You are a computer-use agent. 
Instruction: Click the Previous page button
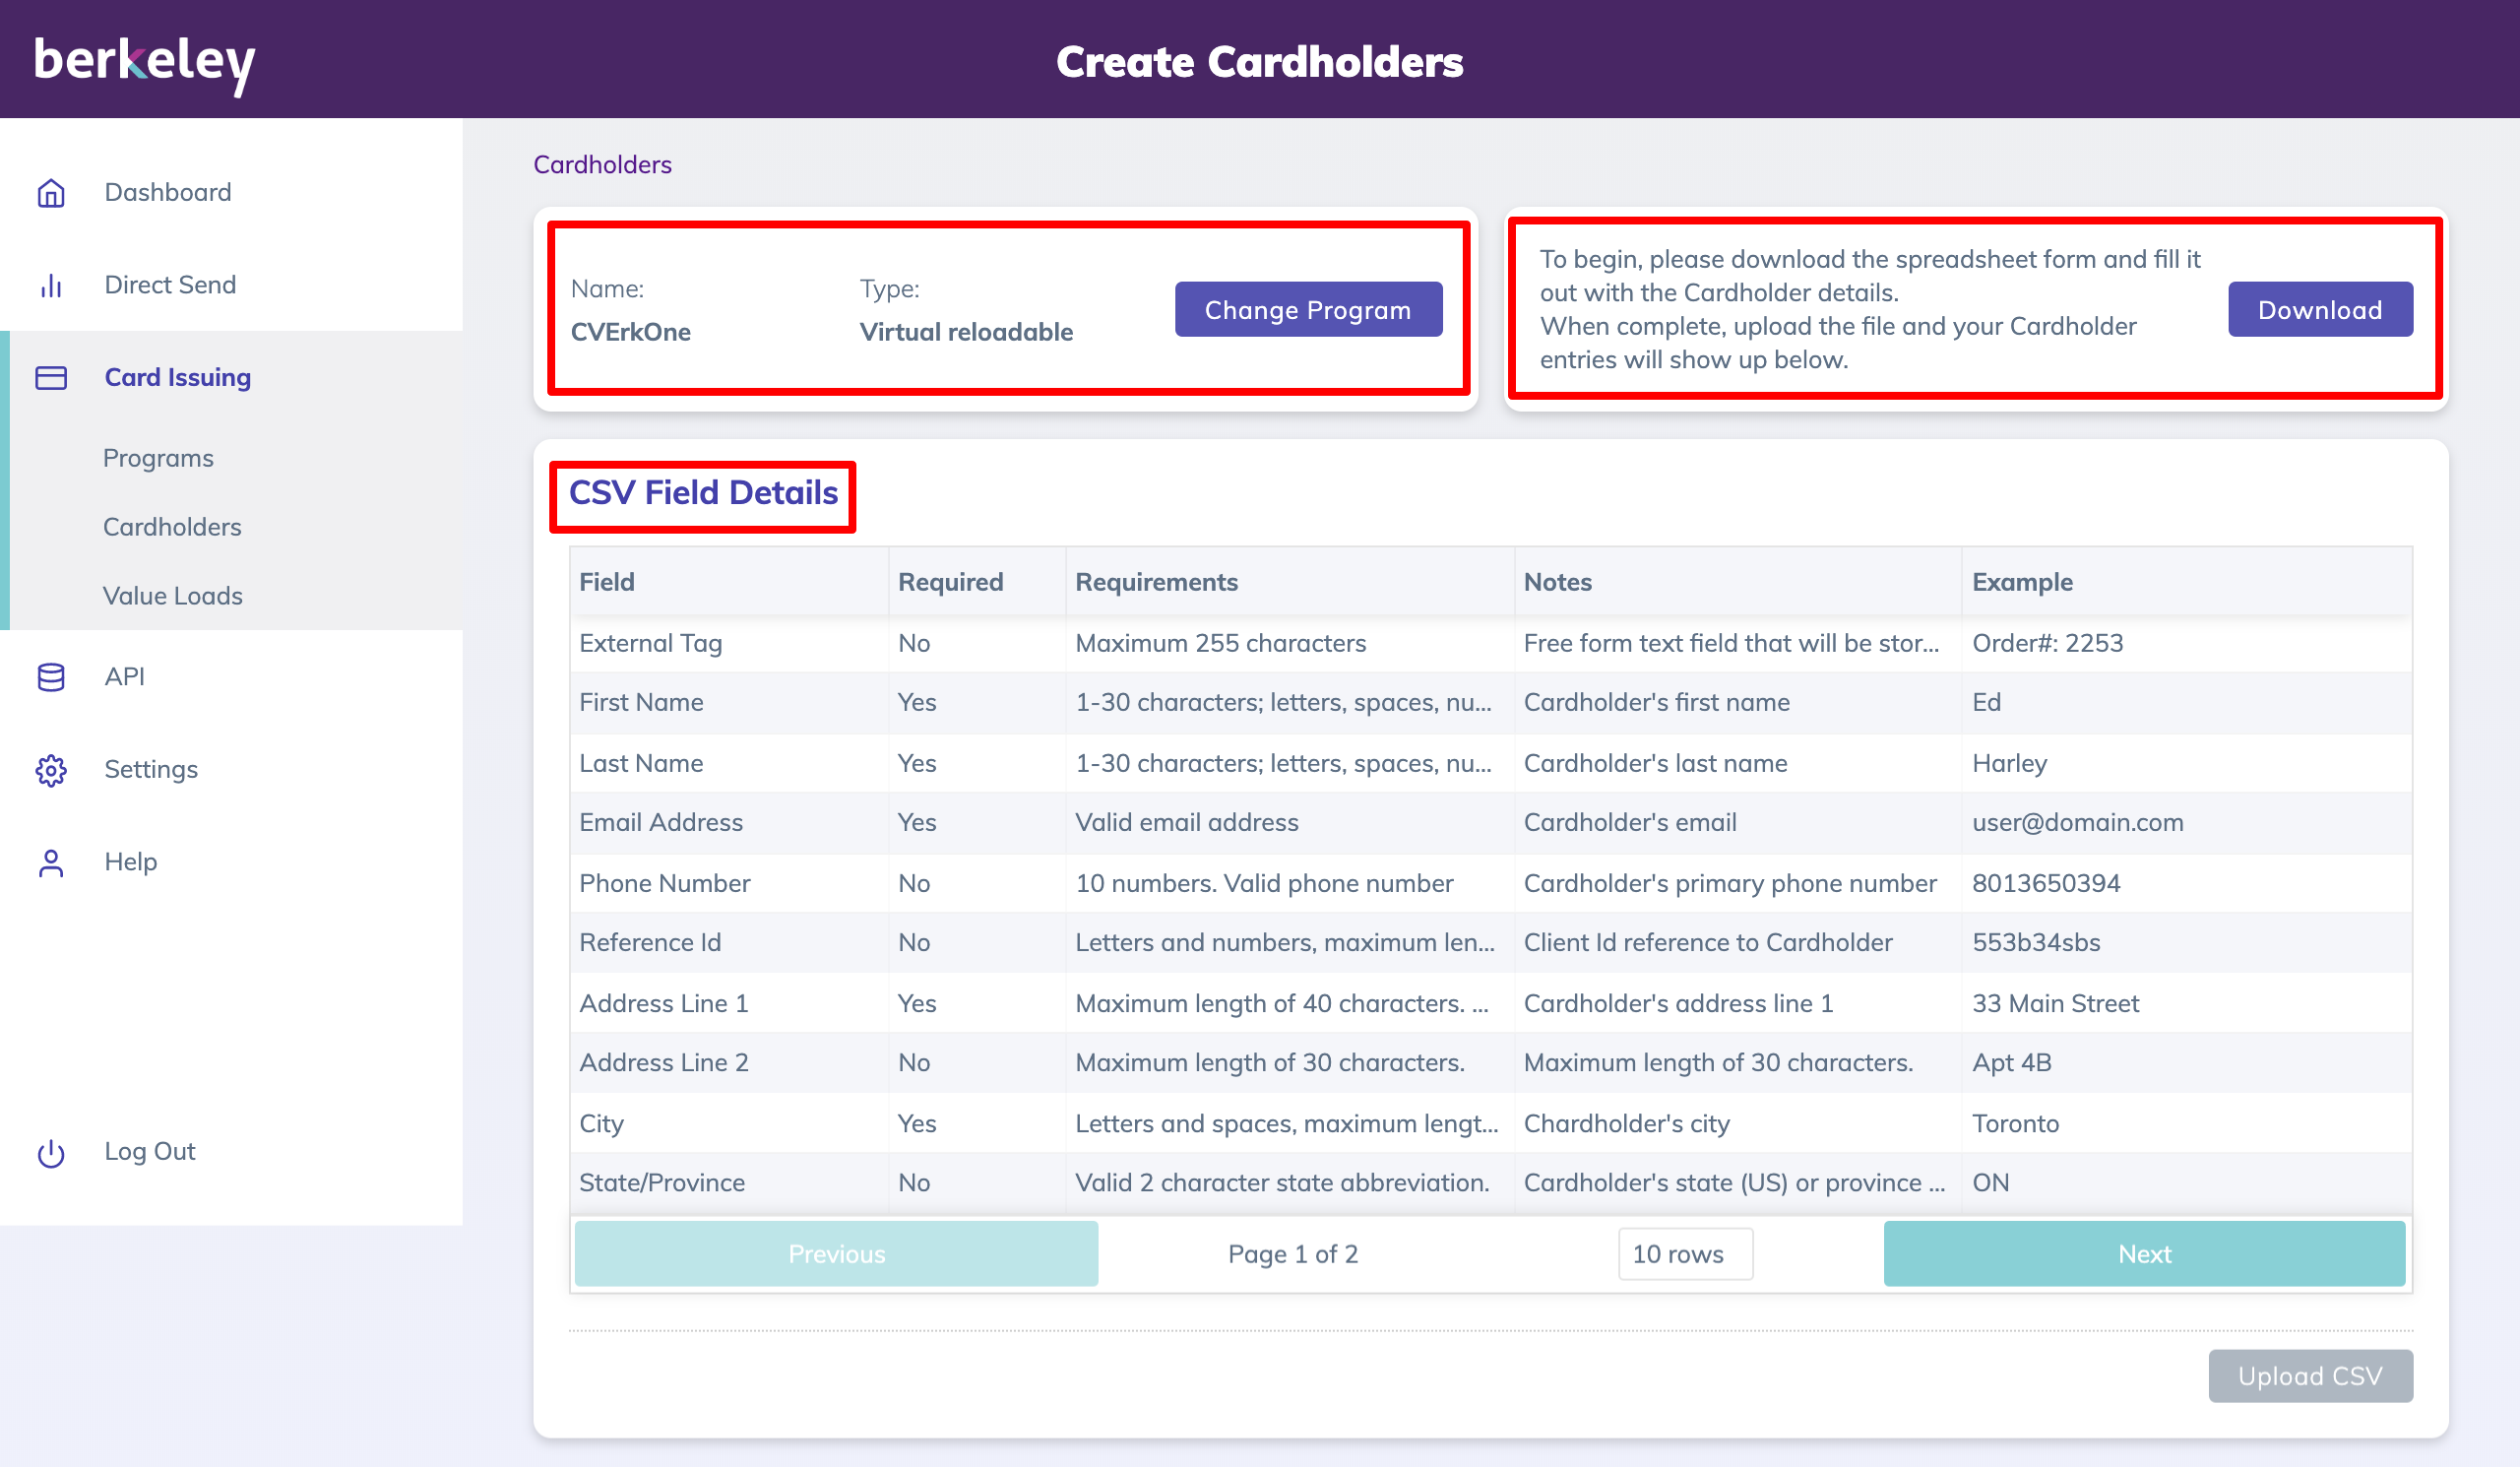836,1254
